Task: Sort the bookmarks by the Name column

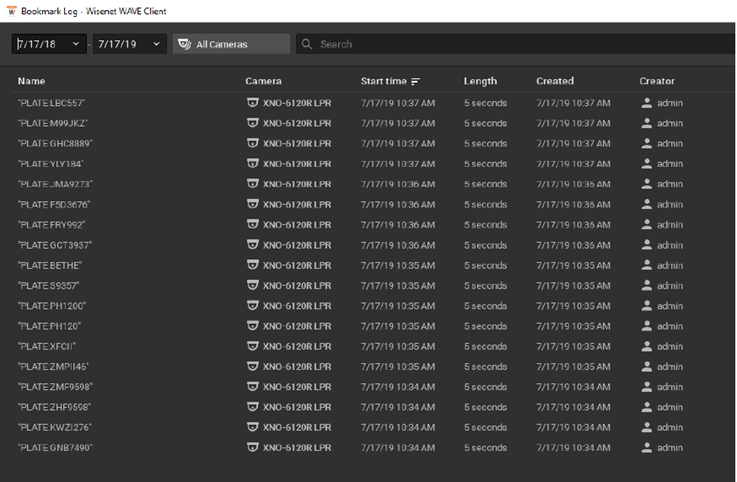Action: pos(31,81)
